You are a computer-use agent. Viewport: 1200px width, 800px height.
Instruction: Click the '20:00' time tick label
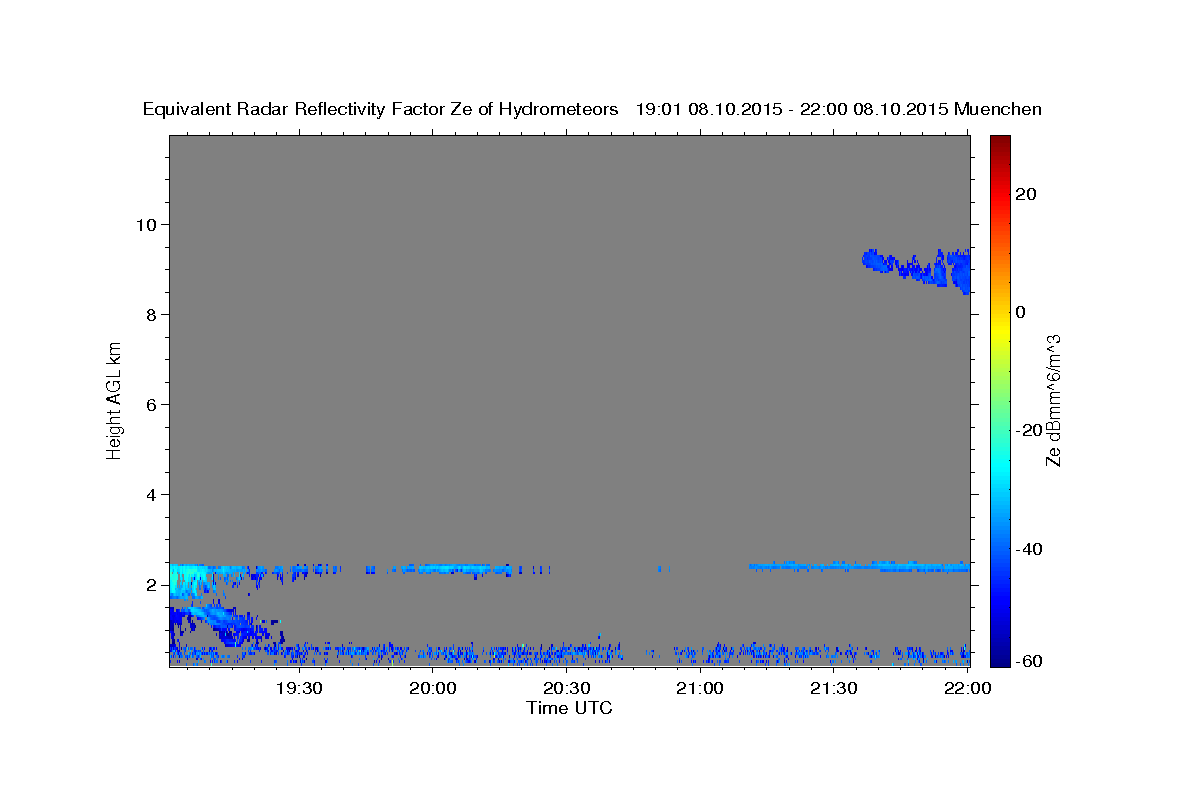point(433,689)
